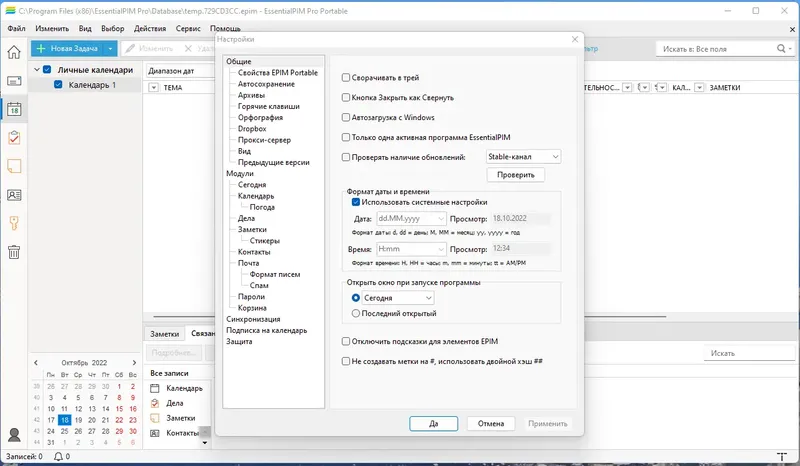This screenshot has width=800, height=466.
Task: Select Формат писем under Почта
Action: (x=275, y=274)
